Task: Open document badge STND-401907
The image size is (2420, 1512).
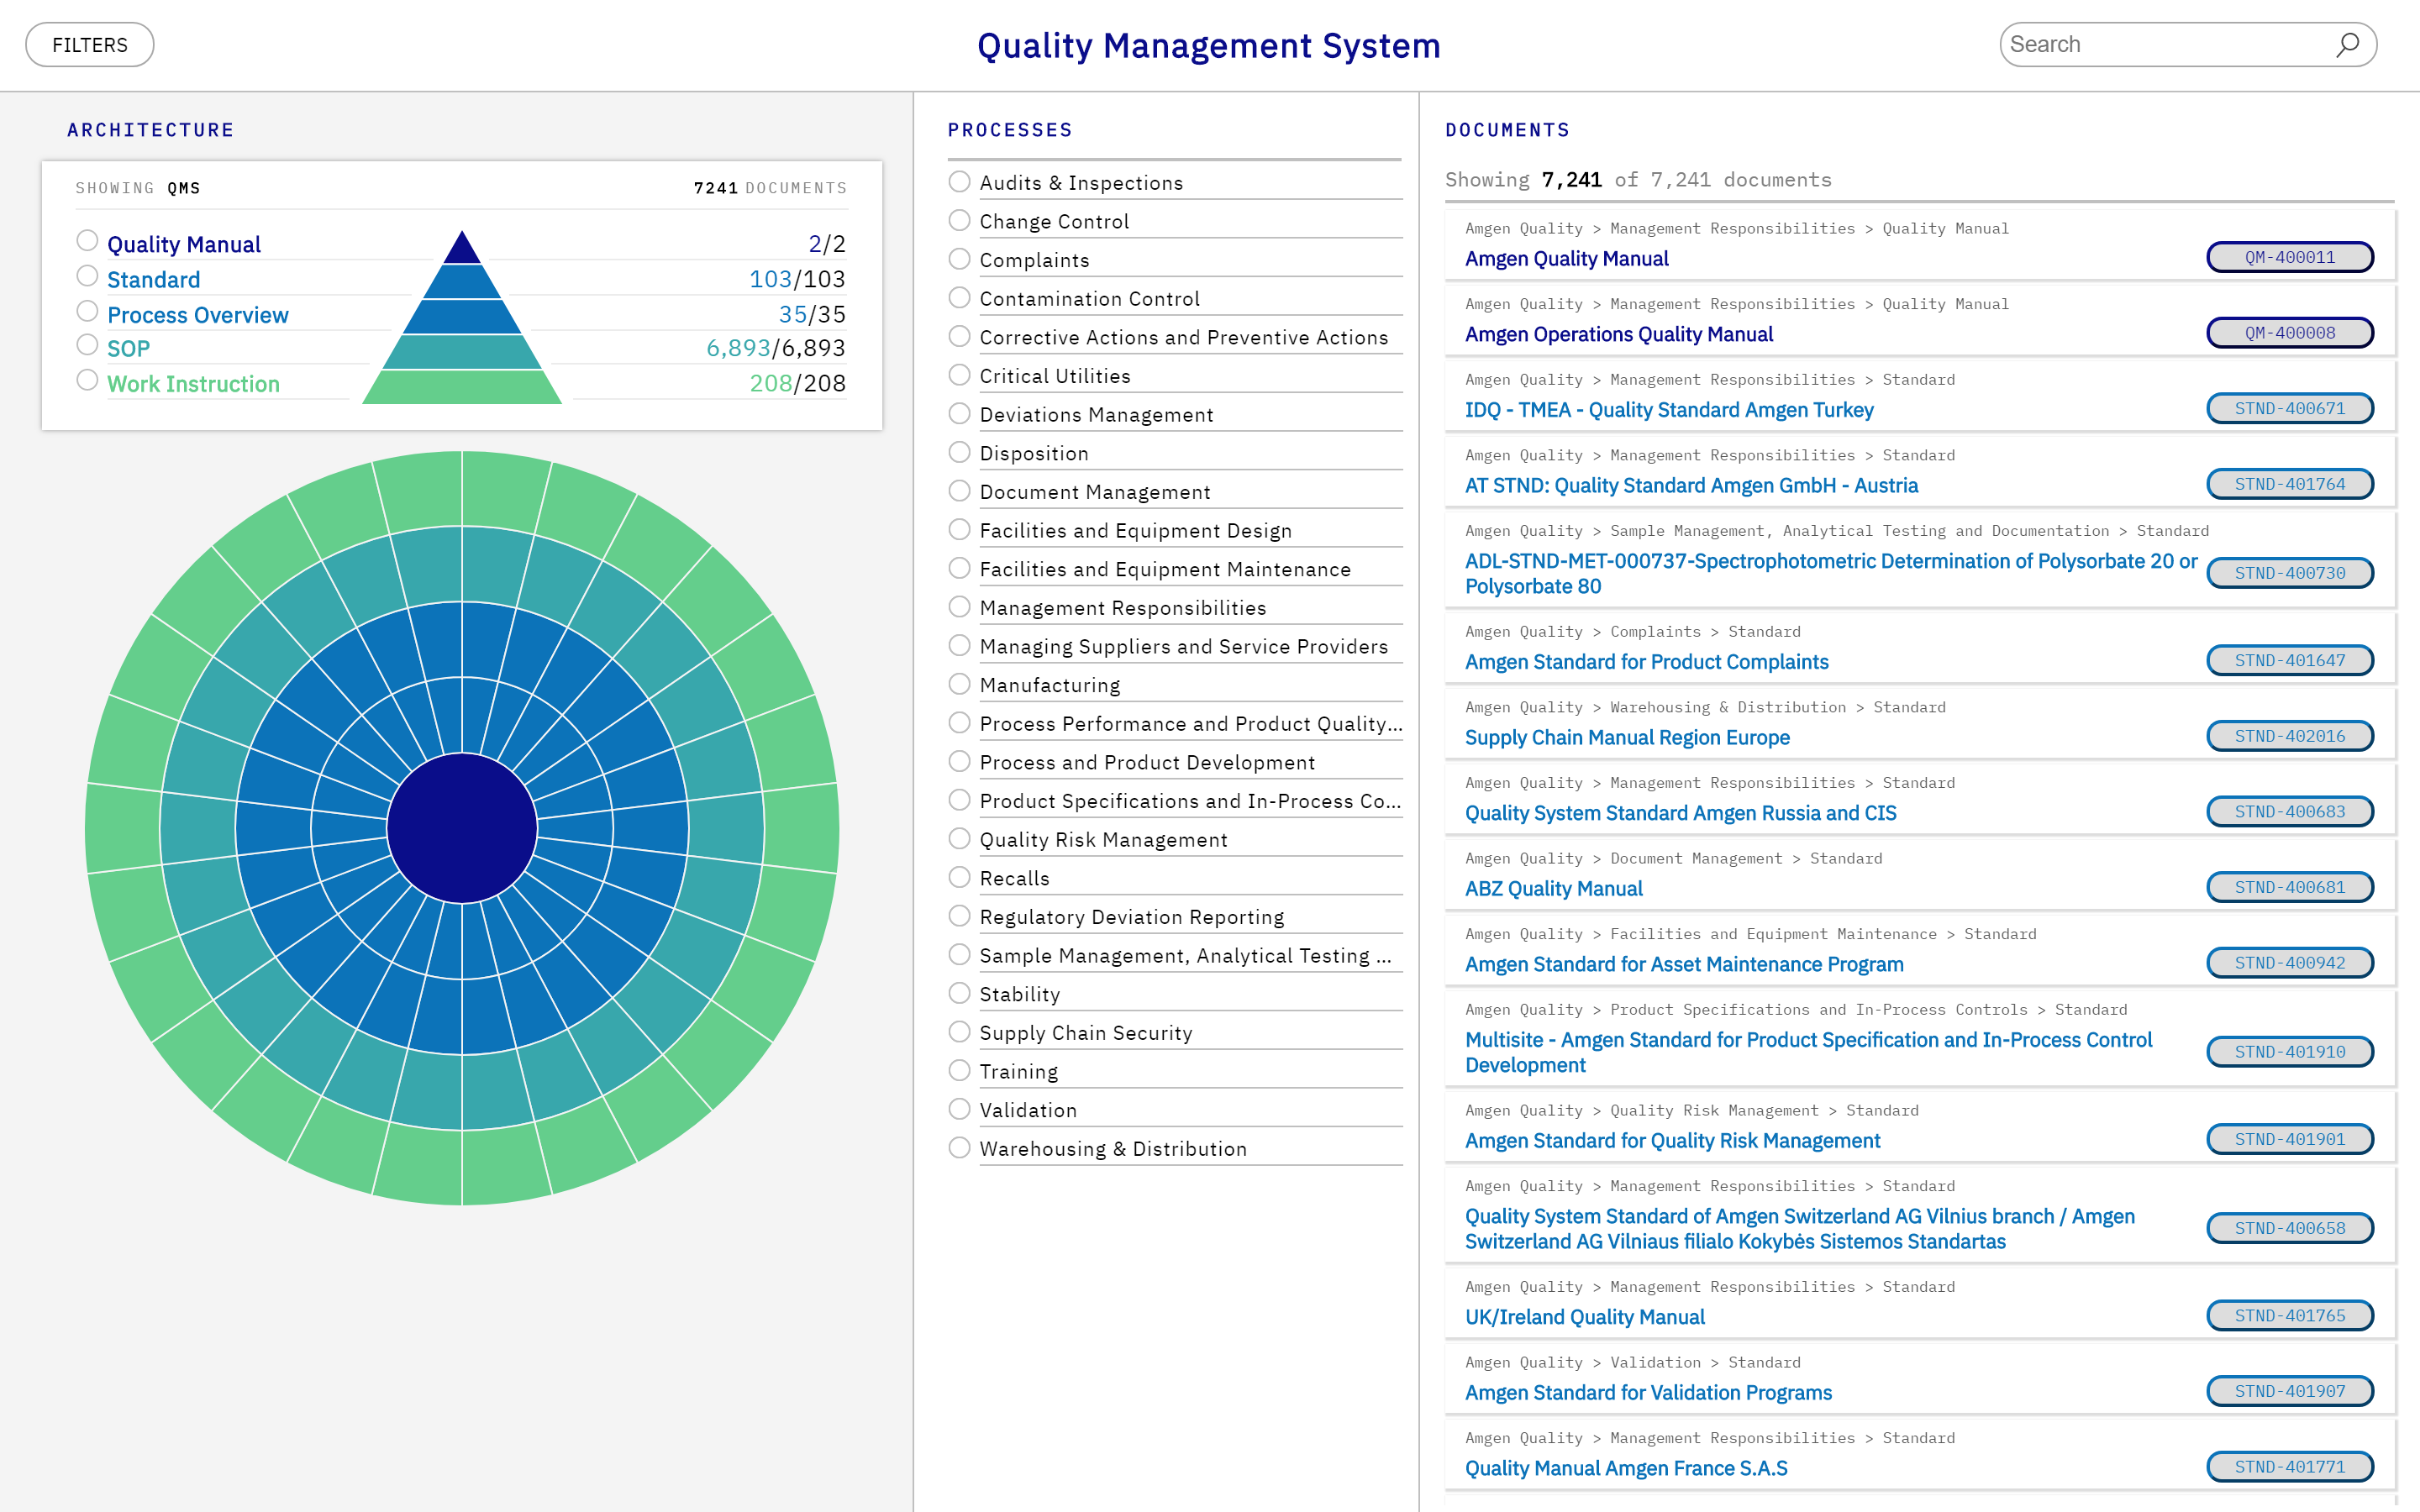Action: point(2290,1390)
